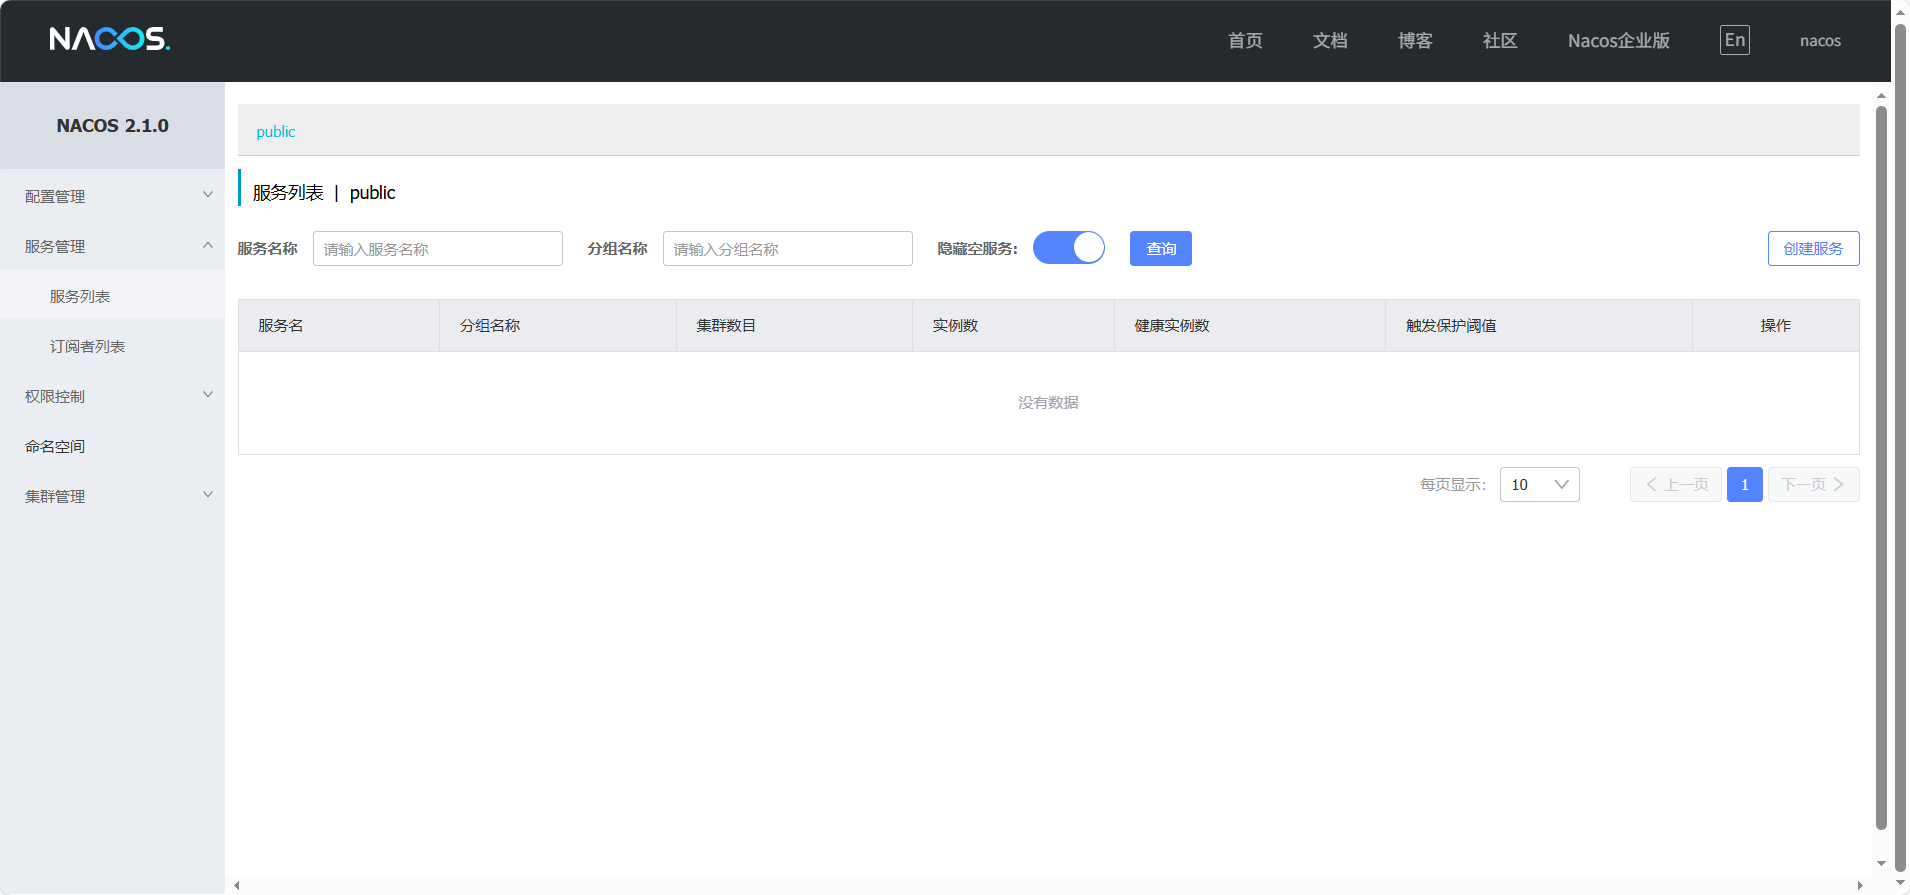Click the 服务管理 menu label

click(55, 247)
